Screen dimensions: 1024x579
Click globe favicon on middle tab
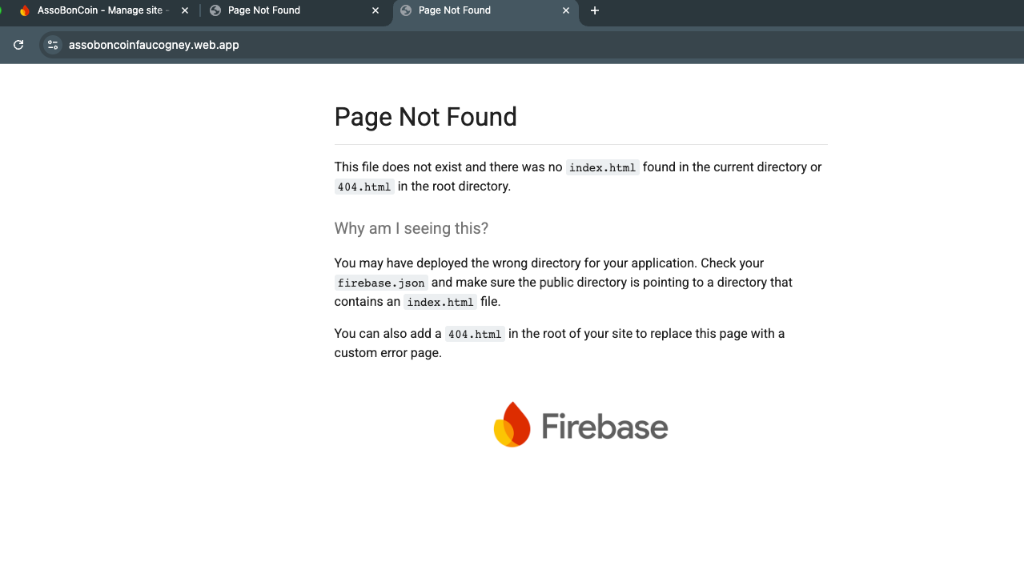[215, 11]
